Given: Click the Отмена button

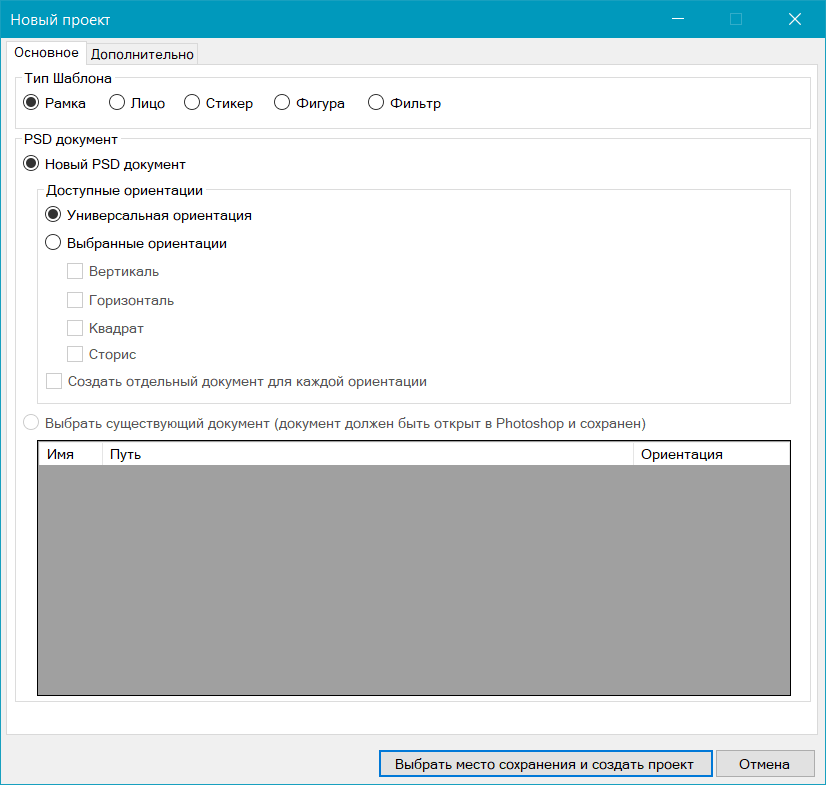Looking at the screenshot, I should click(x=765, y=764).
